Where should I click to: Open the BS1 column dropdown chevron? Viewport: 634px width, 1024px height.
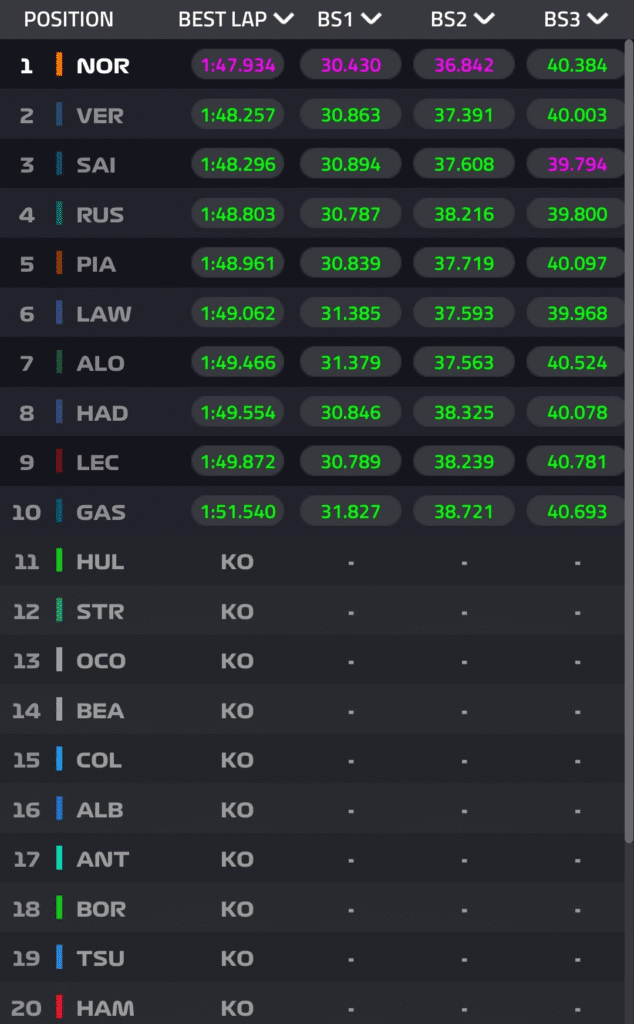coord(371,19)
